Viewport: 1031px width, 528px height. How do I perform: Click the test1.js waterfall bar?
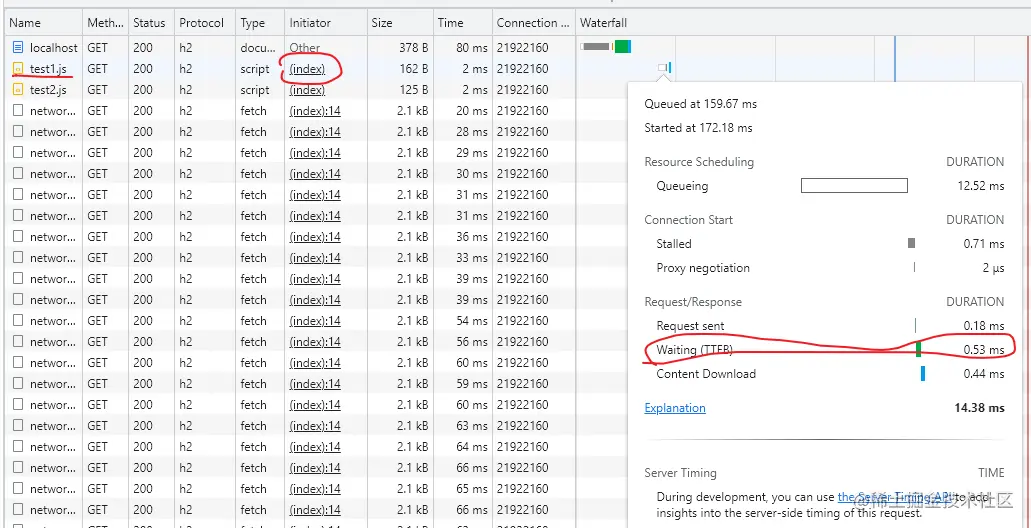tap(665, 67)
